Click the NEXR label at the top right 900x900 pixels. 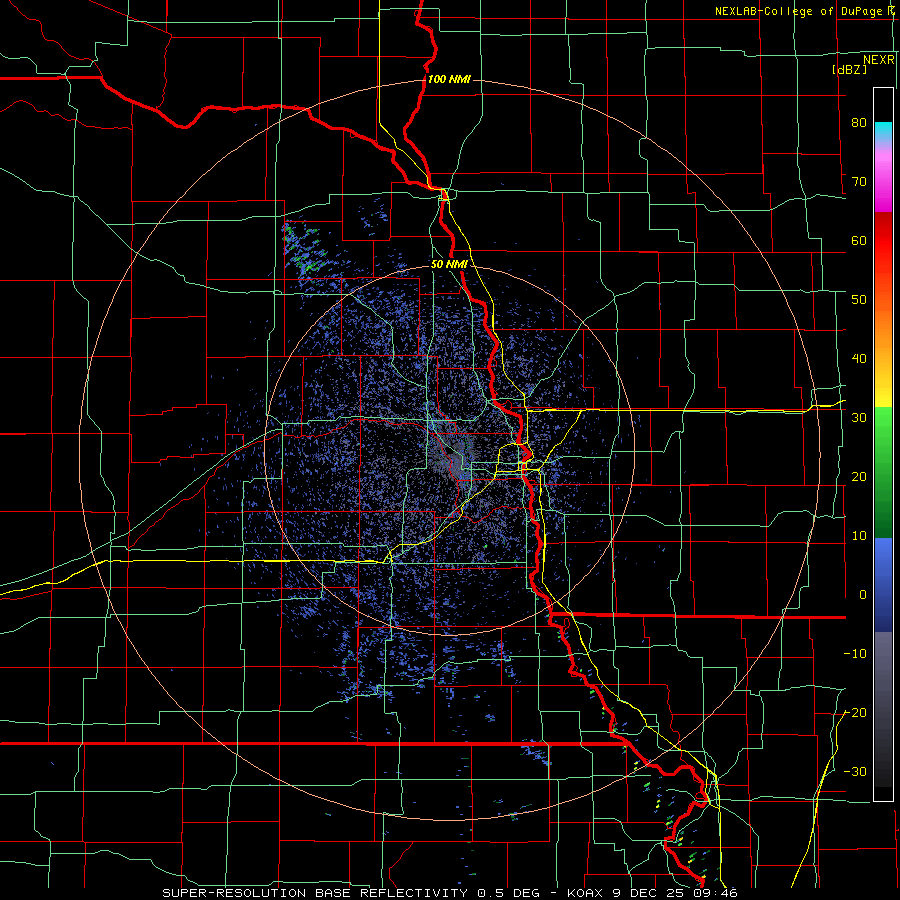(879, 60)
